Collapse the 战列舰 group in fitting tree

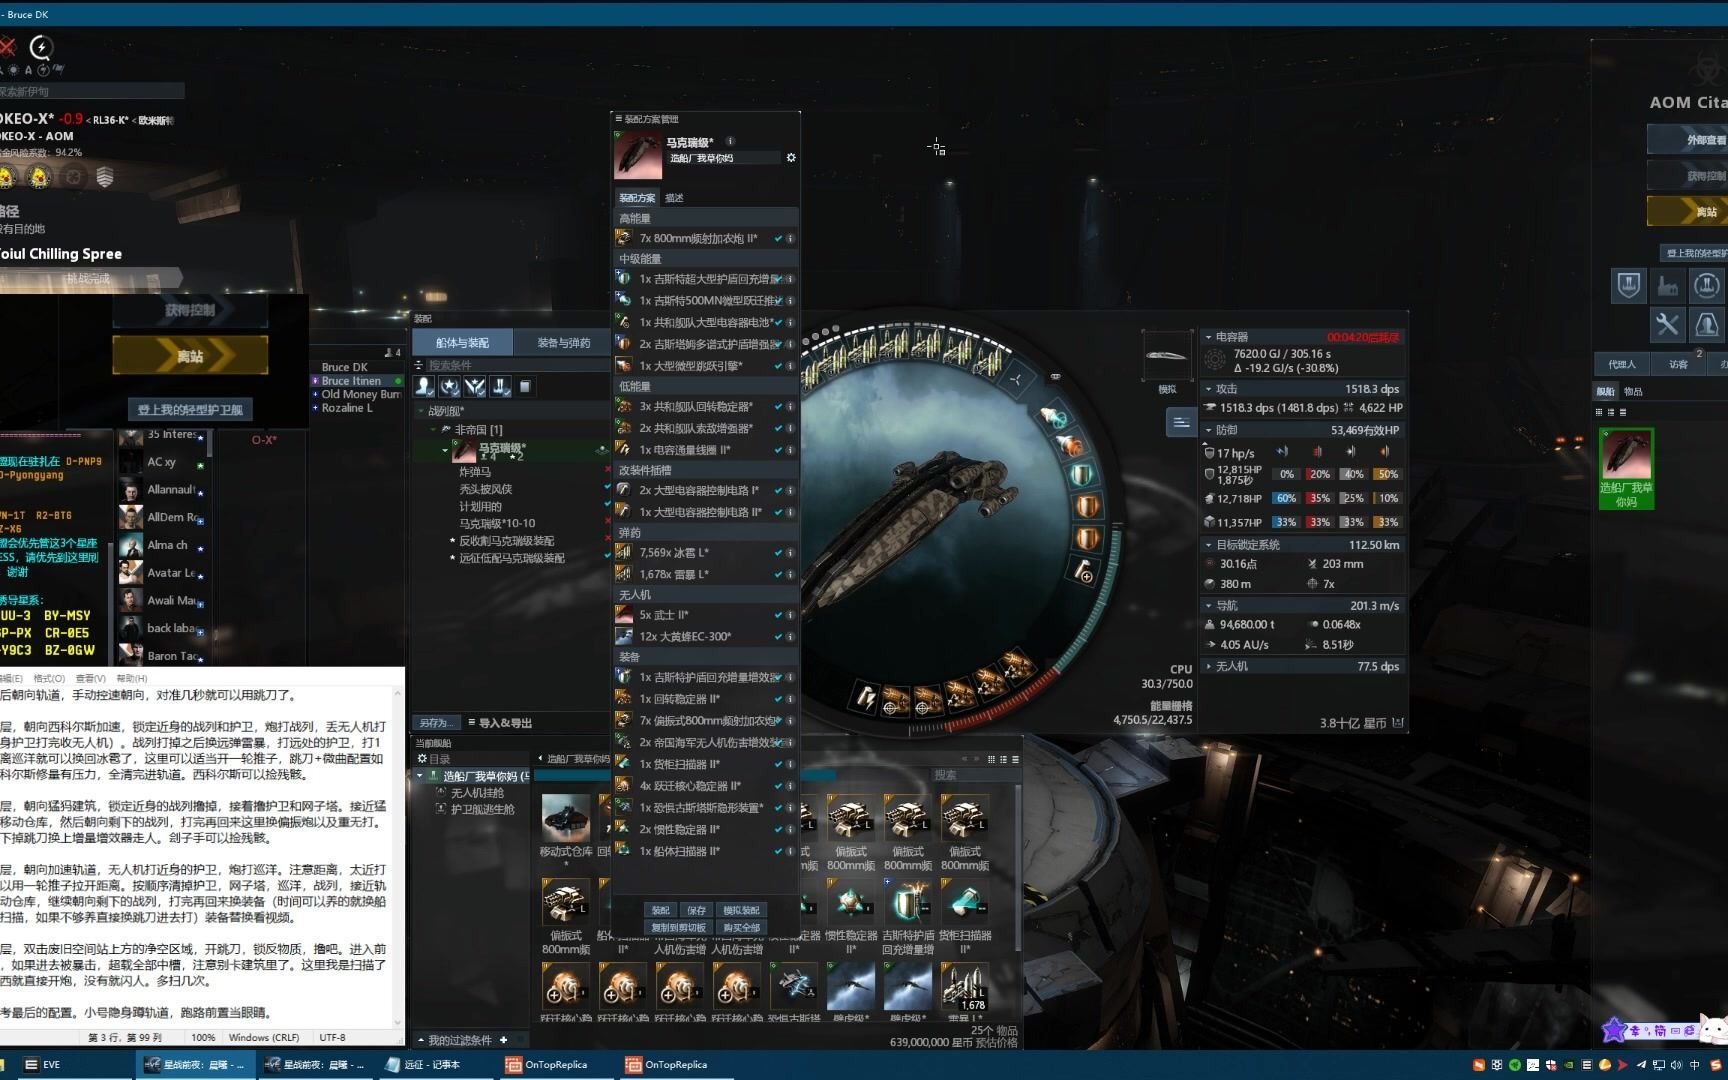421,411
